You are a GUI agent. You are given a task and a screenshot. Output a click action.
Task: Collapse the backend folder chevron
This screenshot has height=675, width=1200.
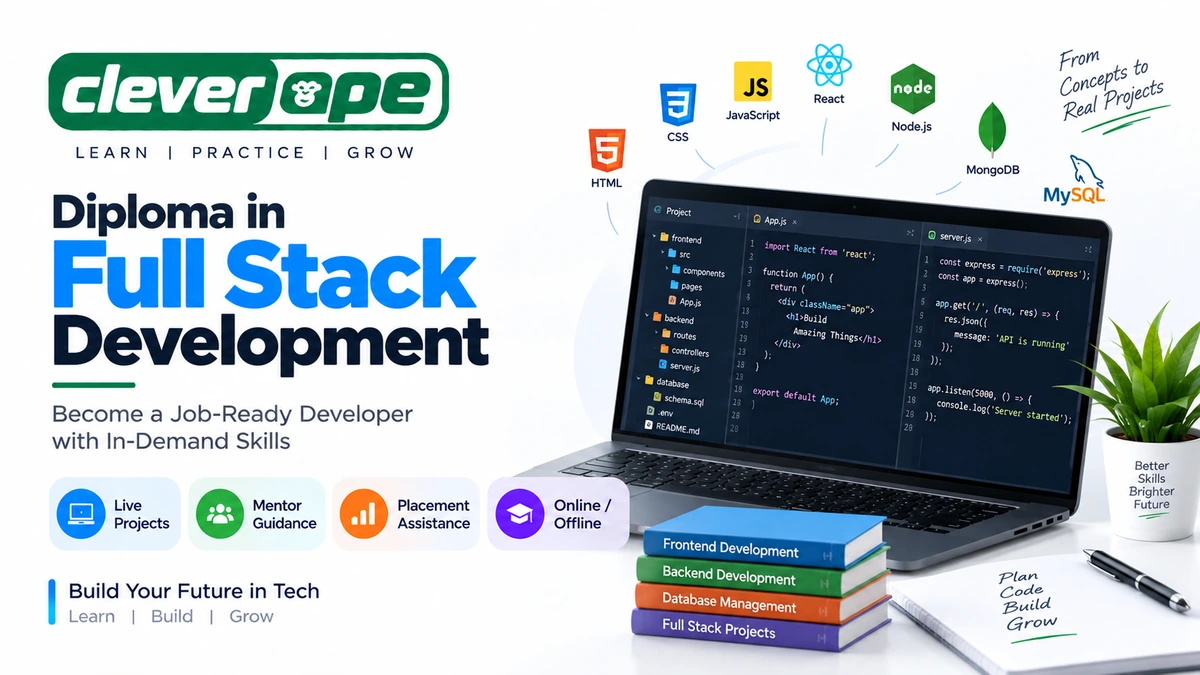pyautogui.click(x=647, y=315)
